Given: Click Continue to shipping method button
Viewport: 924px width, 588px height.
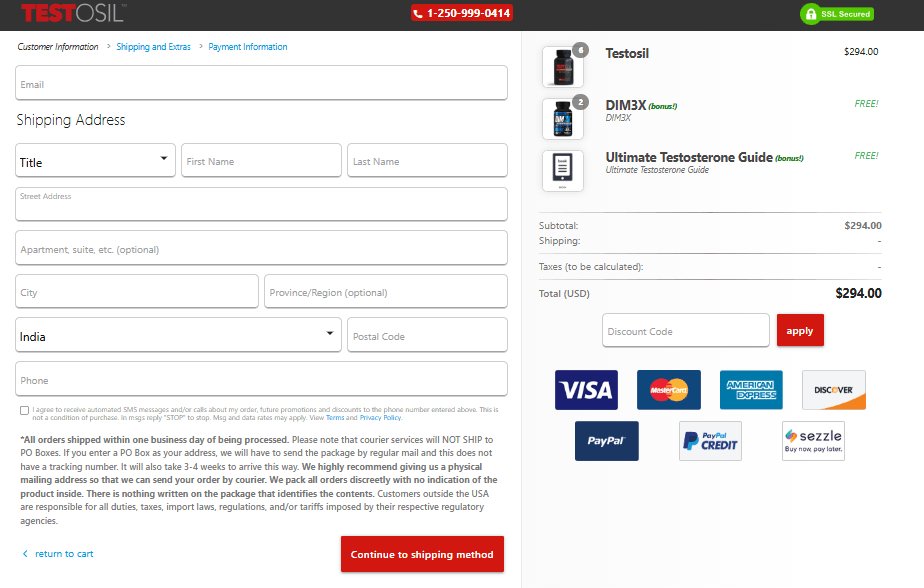Looking at the screenshot, I should 422,554.
